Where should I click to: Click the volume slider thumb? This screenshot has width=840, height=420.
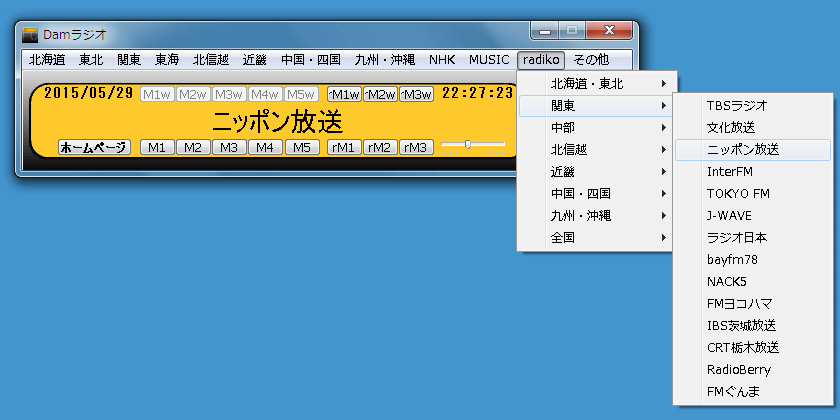468,144
